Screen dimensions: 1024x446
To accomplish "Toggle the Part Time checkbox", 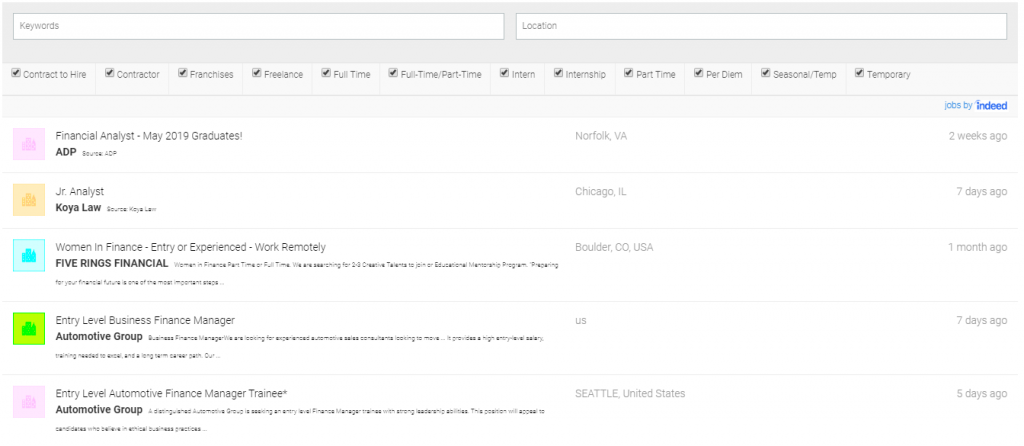I will click(x=629, y=73).
